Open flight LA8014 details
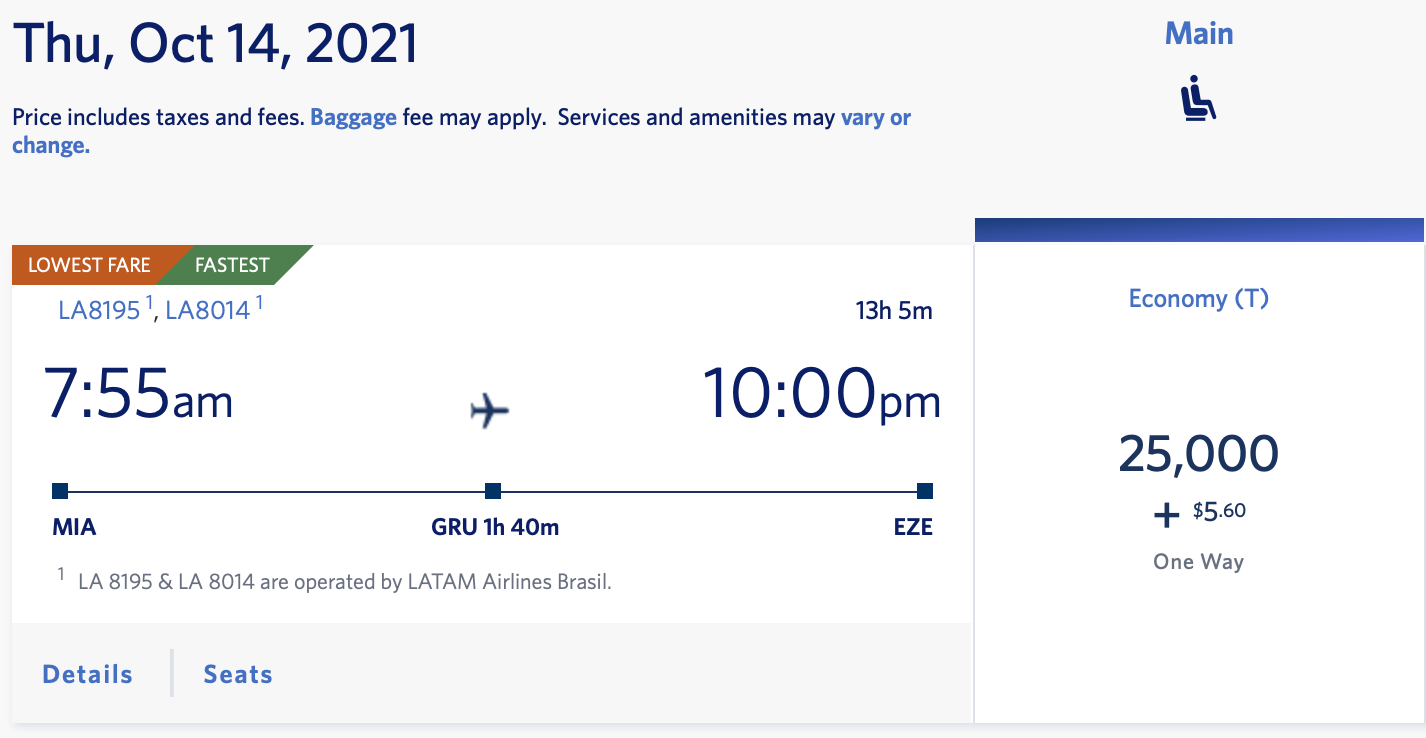Viewport: 1426px width, 738px height. click(x=207, y=310)
